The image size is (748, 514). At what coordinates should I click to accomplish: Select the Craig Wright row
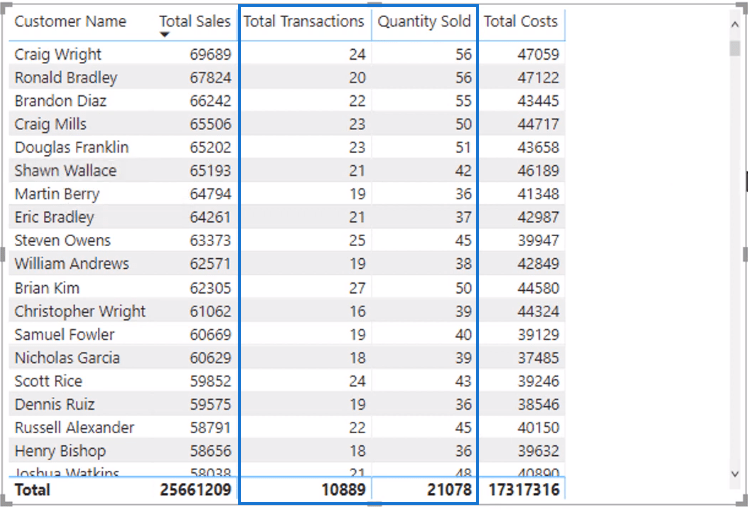coord(287,54)
